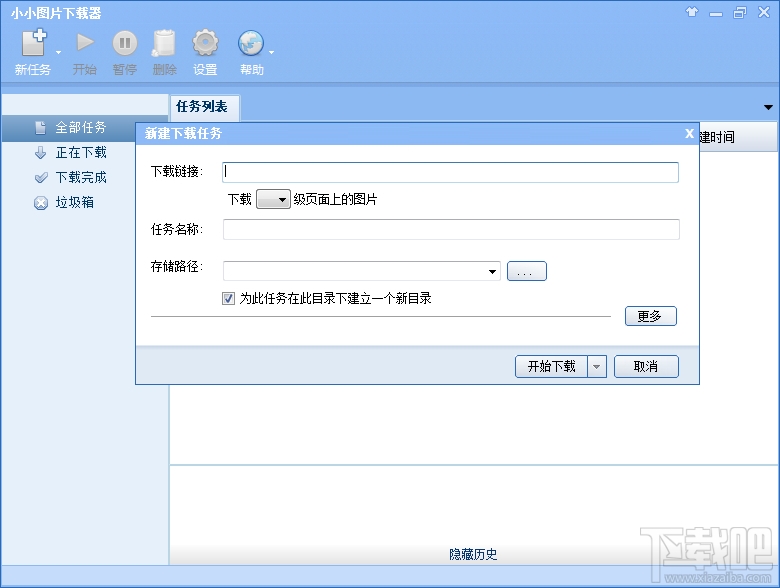Open the page level dropdown after 下载

[273, 199]
